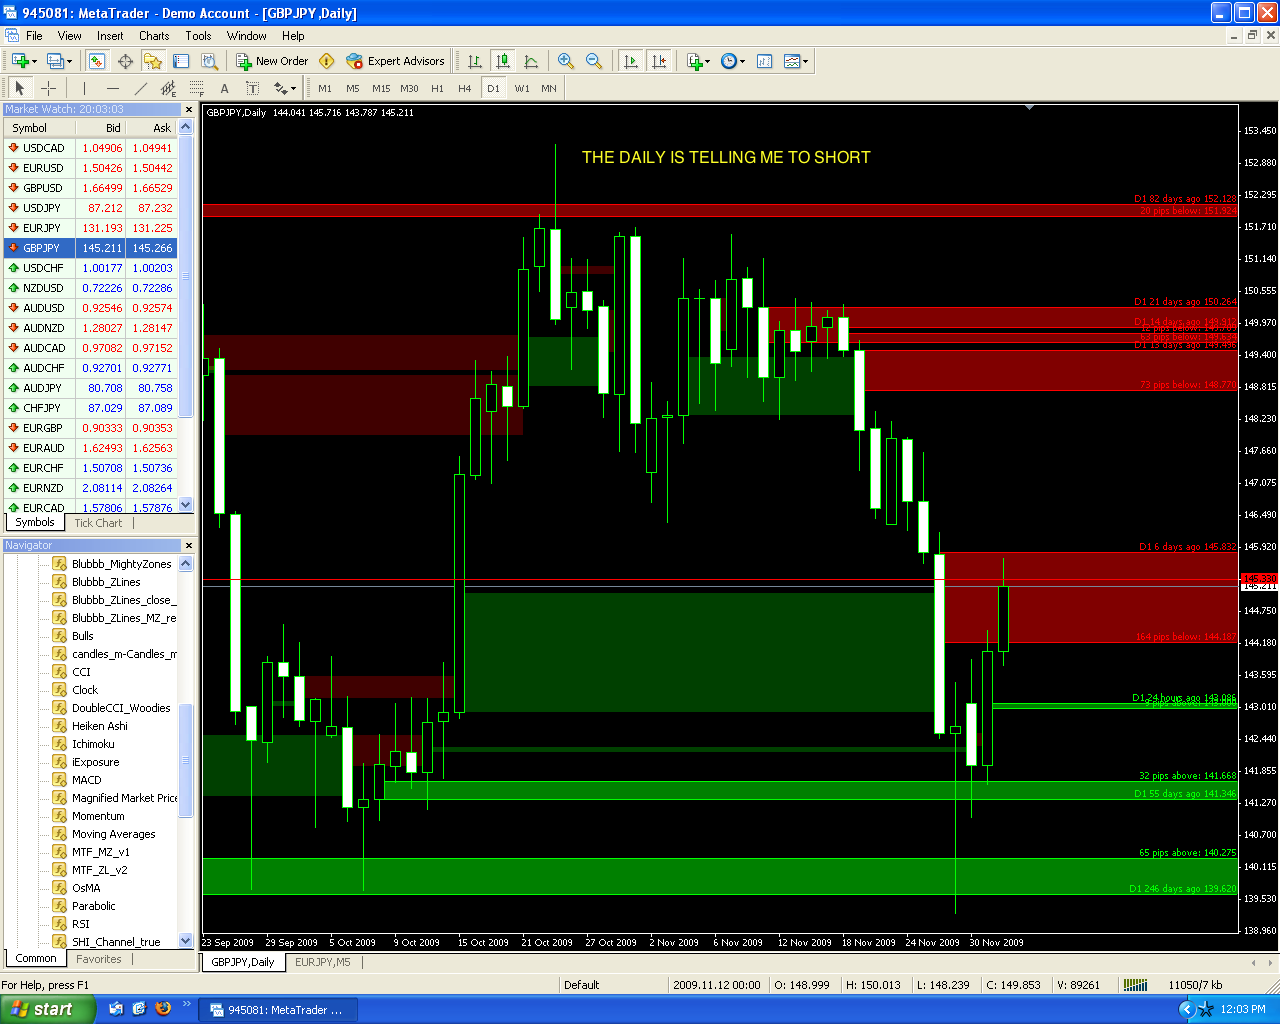Open the Strategy Tester magnifier icon
The height and width of the screenshot is (1024, 1280).
point(209,61)
